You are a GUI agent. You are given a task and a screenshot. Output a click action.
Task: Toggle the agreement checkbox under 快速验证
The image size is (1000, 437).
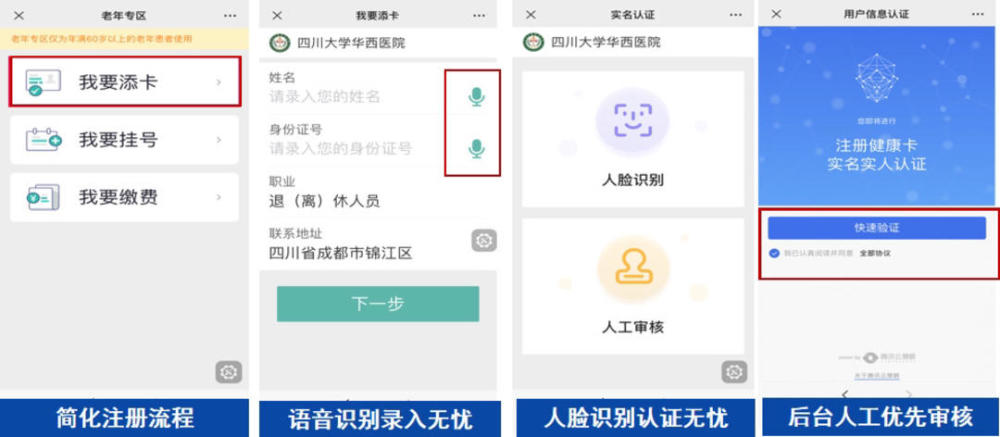[x=774, y=253]
